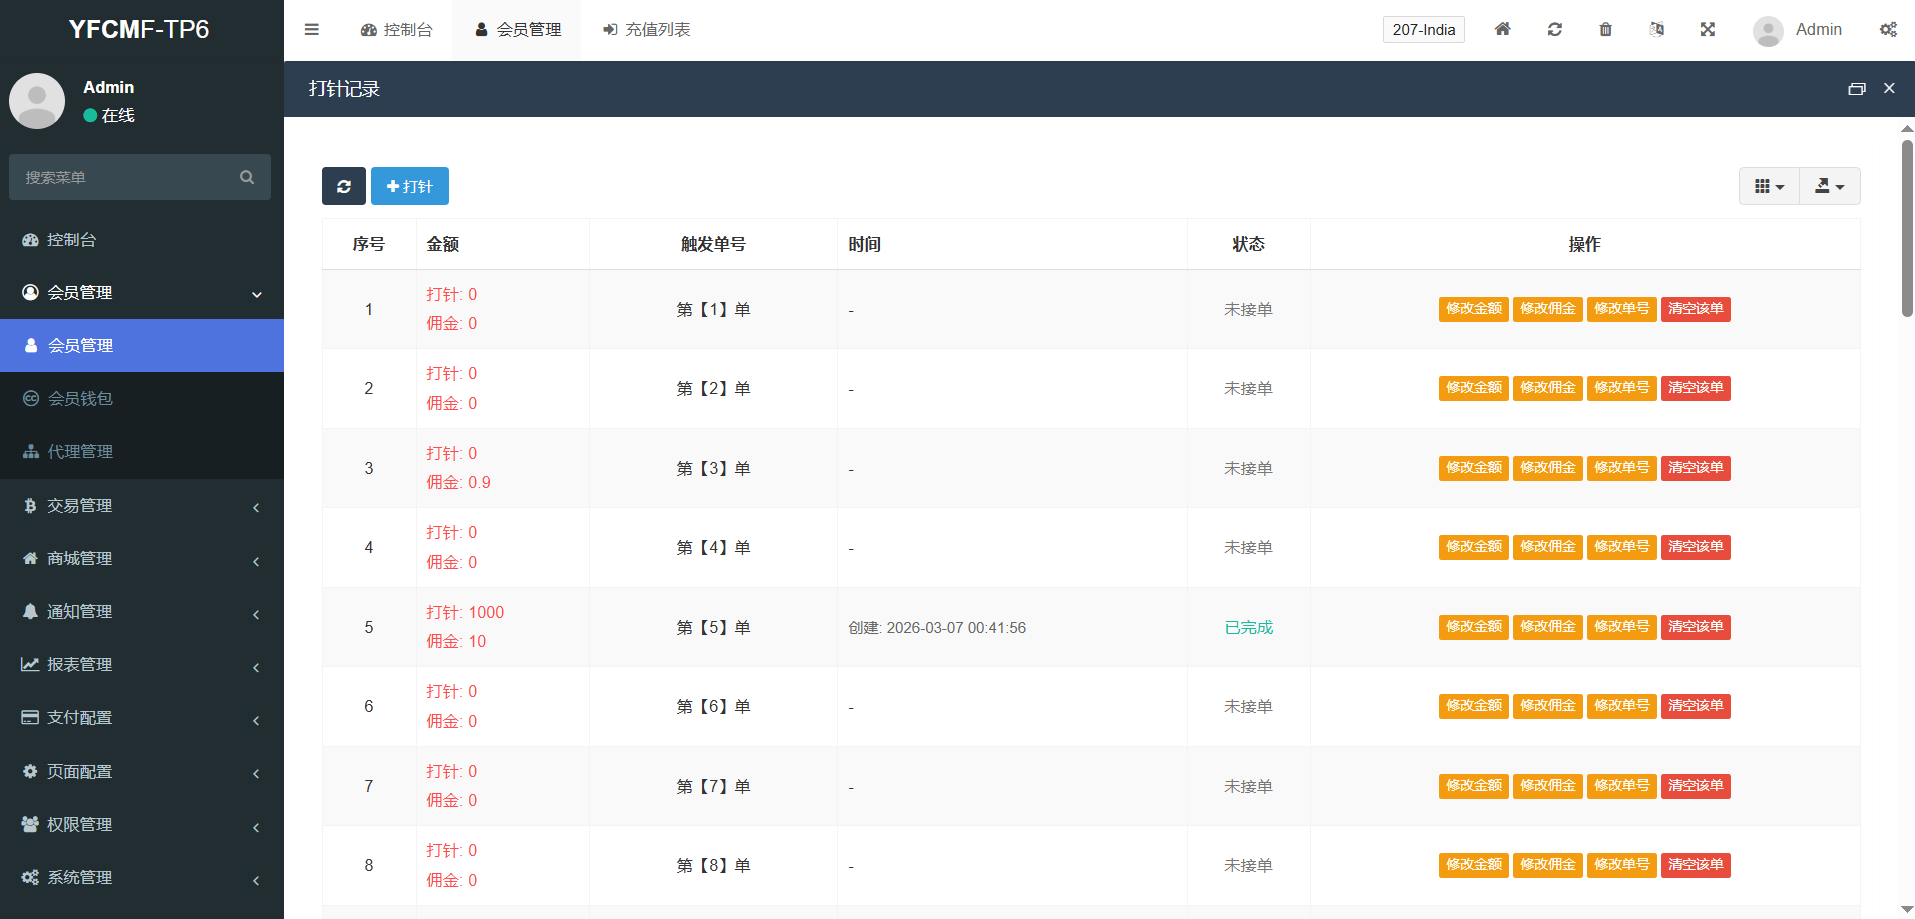The height and width of the screenshot is (919, 1915).
Task: Click the home icon in top bar
Action: point(1502,30)
